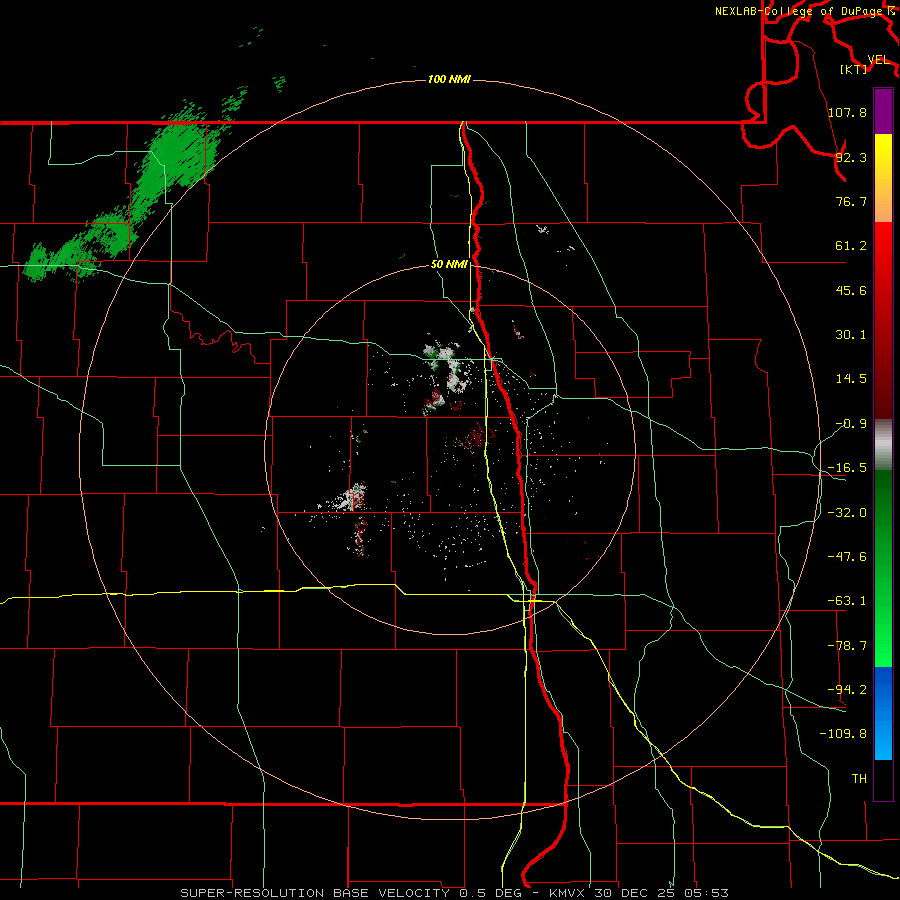Click the VEL legend title

pos(878,60)
